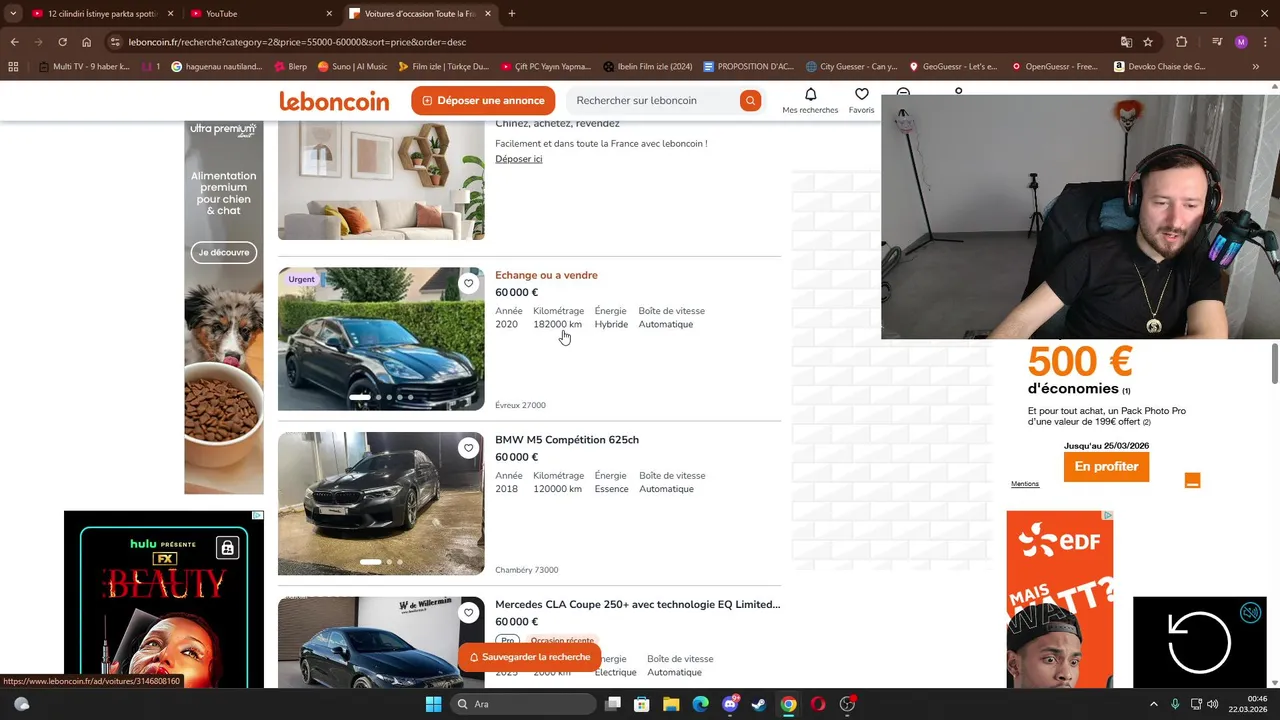The image size is (1280, 720).
Task: Show hidden system tray icons
Action: (1153, 704)
